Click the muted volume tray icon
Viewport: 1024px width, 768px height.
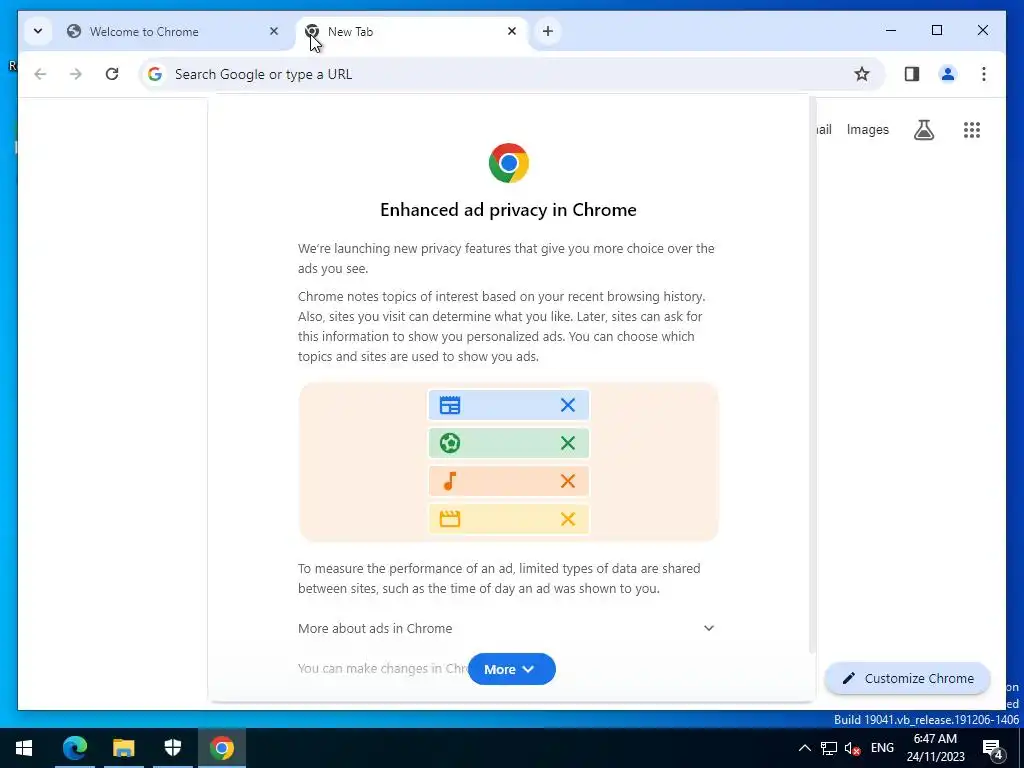point(852,748)
